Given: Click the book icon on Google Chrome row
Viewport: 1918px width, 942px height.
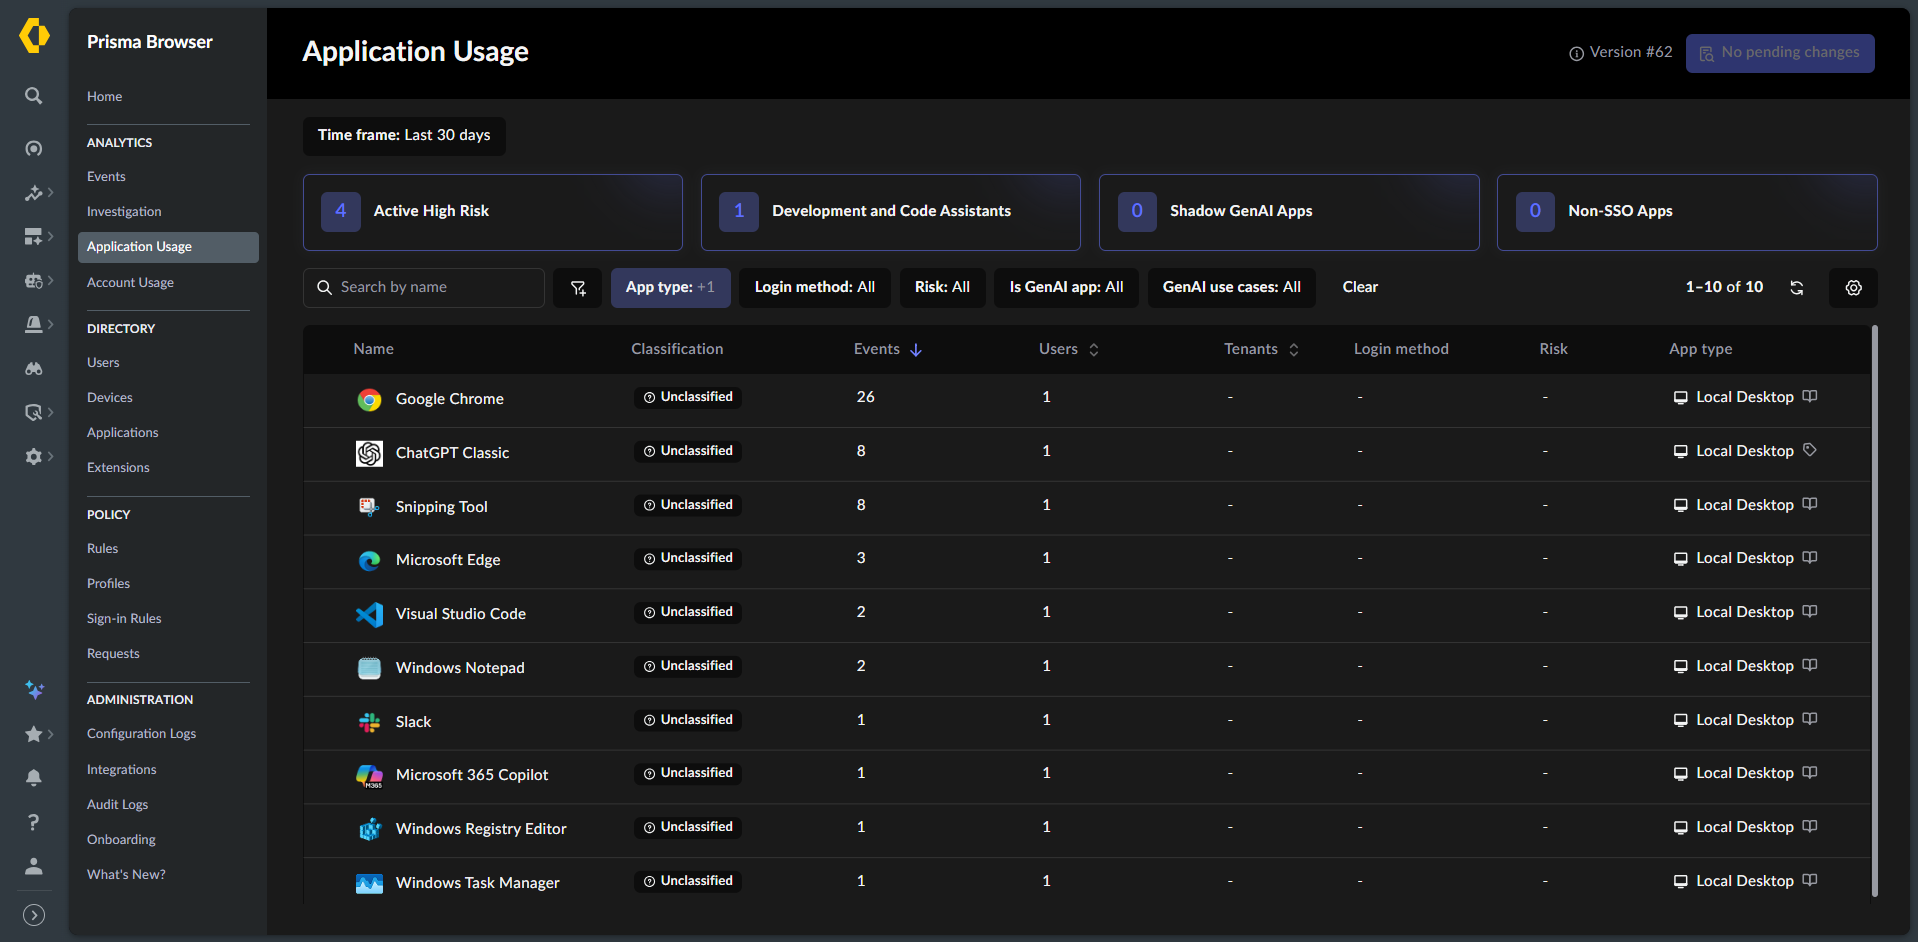Looking at the screenshot, I should [x=1810, y=396].
